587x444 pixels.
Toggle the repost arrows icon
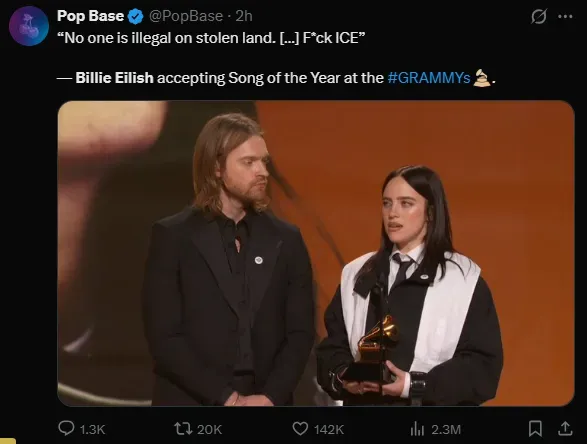coord(183,429)
